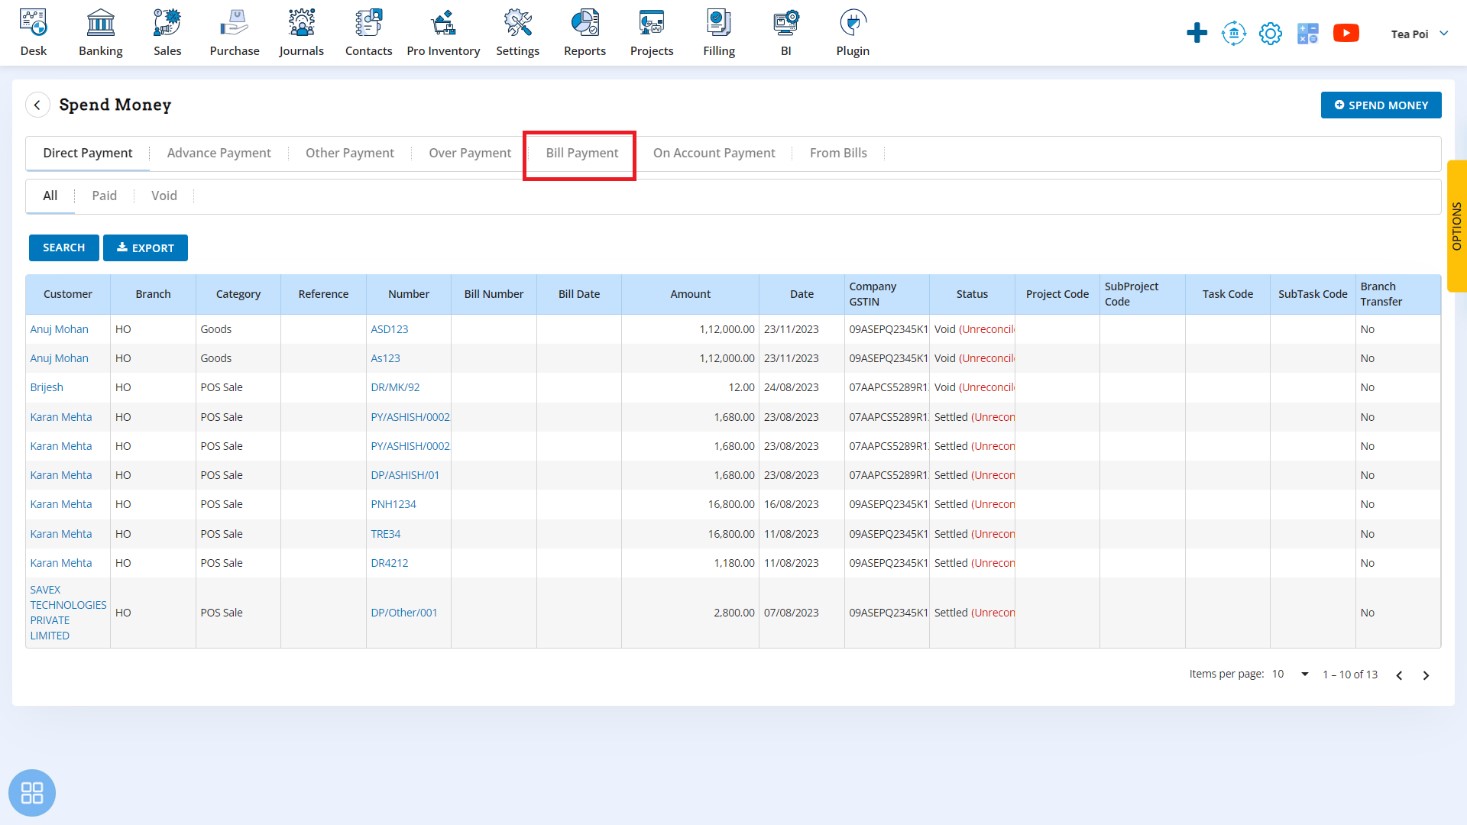Open the items per page dropdown

(x=1291, y=674)
